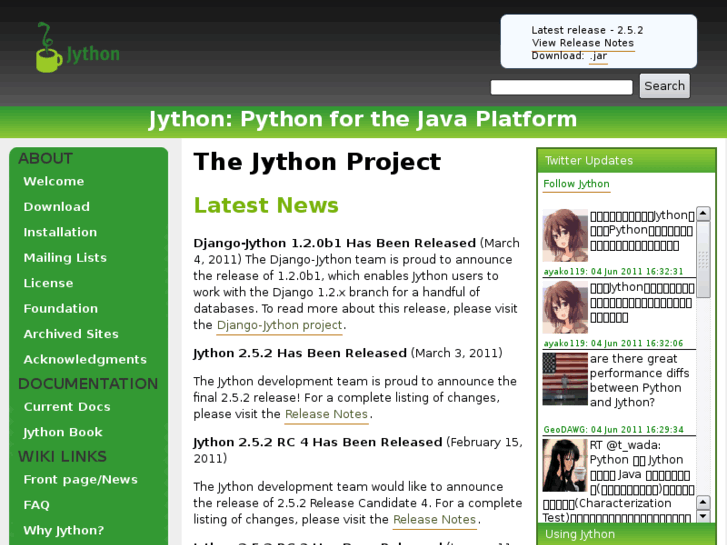
Task: Click the Twitter feed scroll up arrow
Action: [x=703, y=213]
